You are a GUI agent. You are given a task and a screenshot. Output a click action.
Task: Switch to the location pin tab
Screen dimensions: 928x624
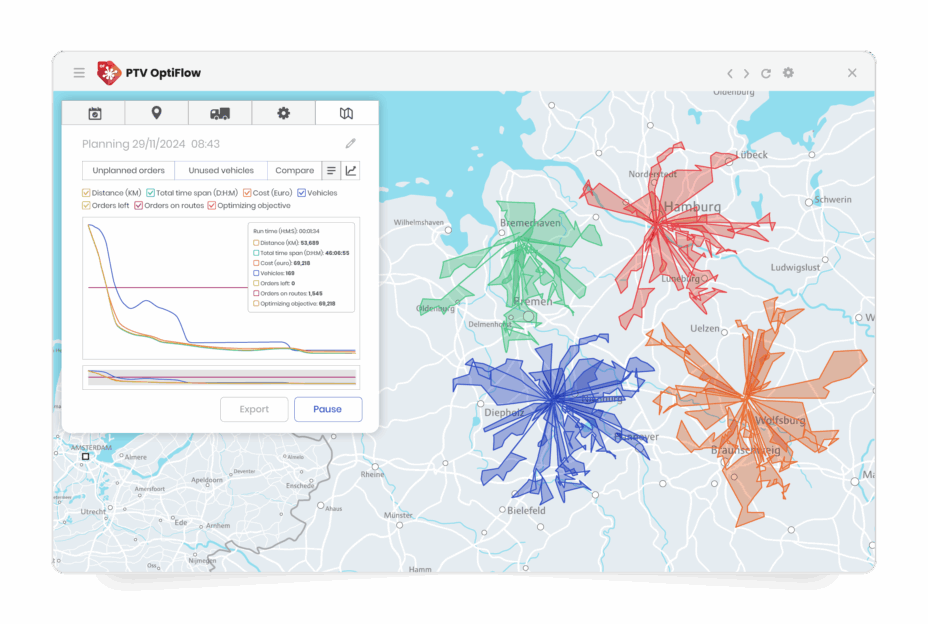(157, 113)
